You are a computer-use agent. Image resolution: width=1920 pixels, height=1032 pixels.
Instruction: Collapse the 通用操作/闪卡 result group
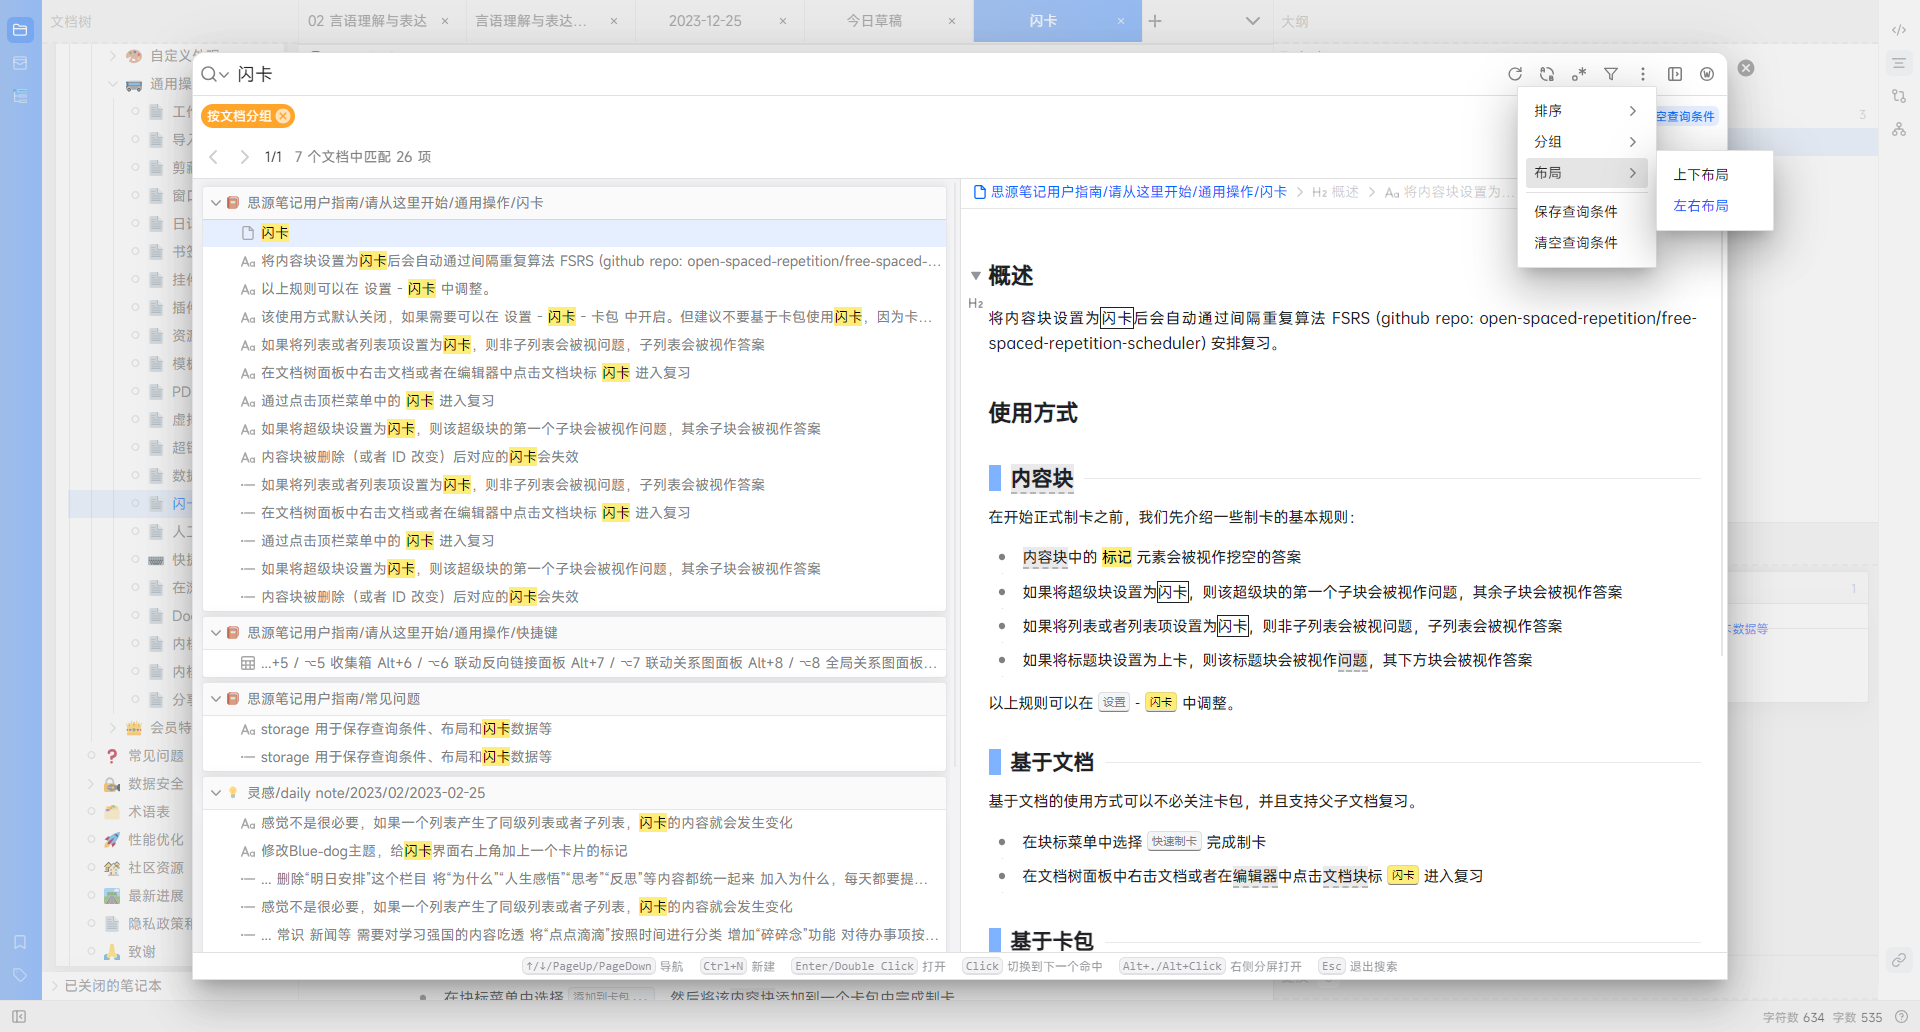pos(216,203)
